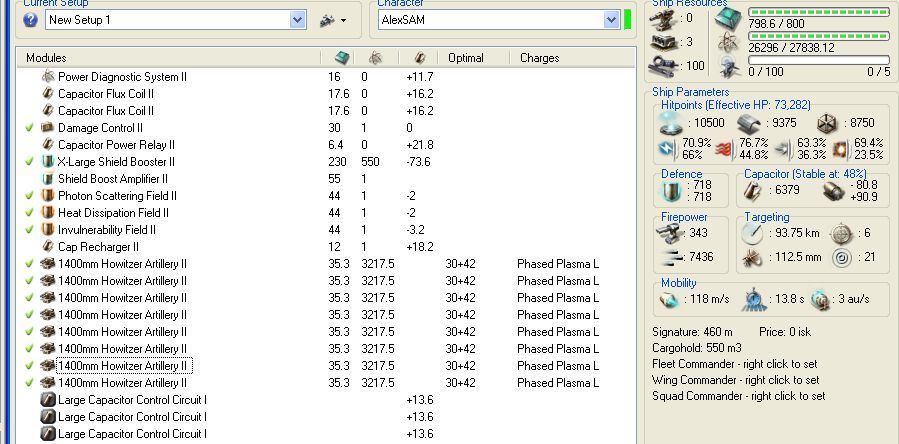
Task: Click the turret Firepower icon showing 343
Action: pos(669,233)
